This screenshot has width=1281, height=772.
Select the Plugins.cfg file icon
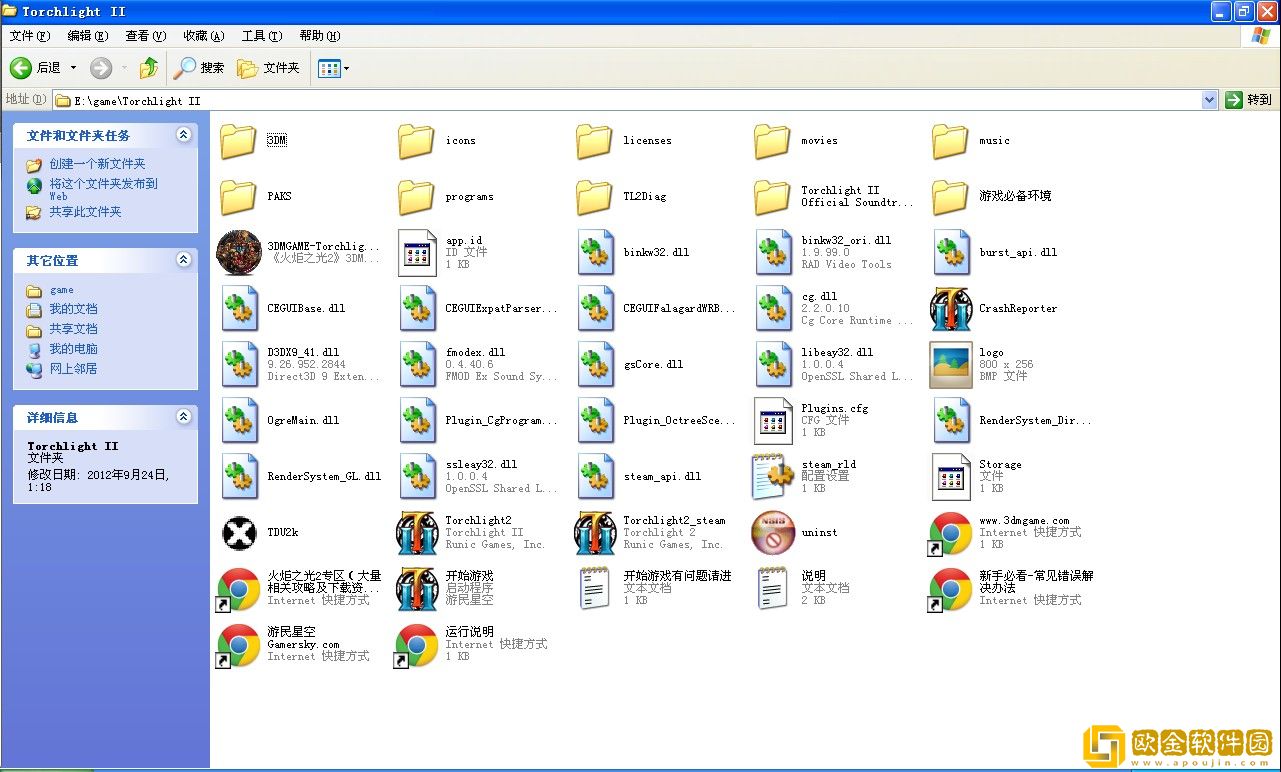click(772, 421)
